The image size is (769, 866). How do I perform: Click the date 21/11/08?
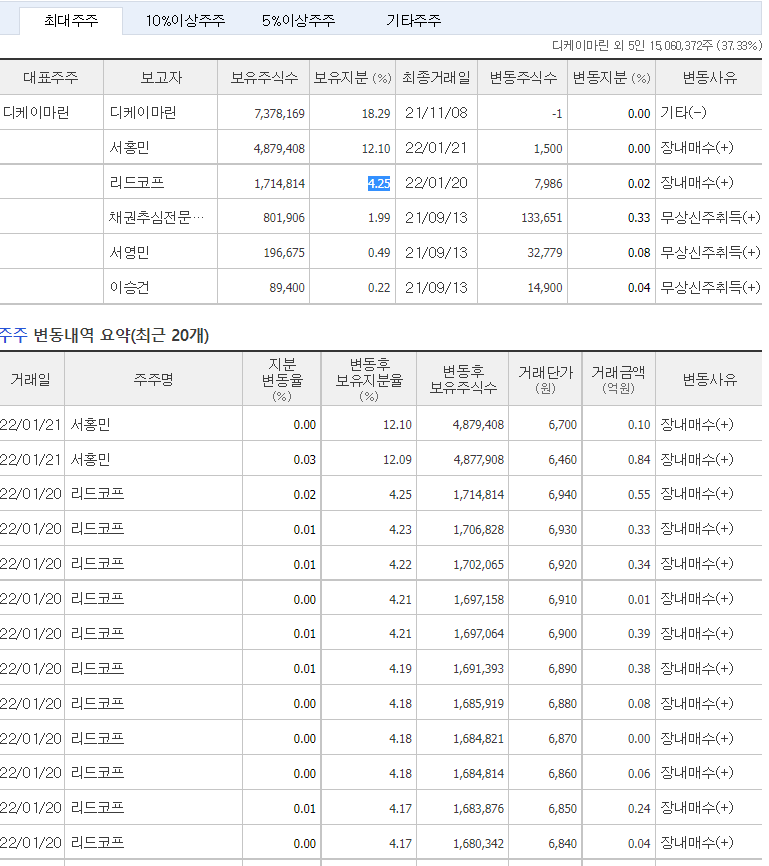(x=436, y=113)
